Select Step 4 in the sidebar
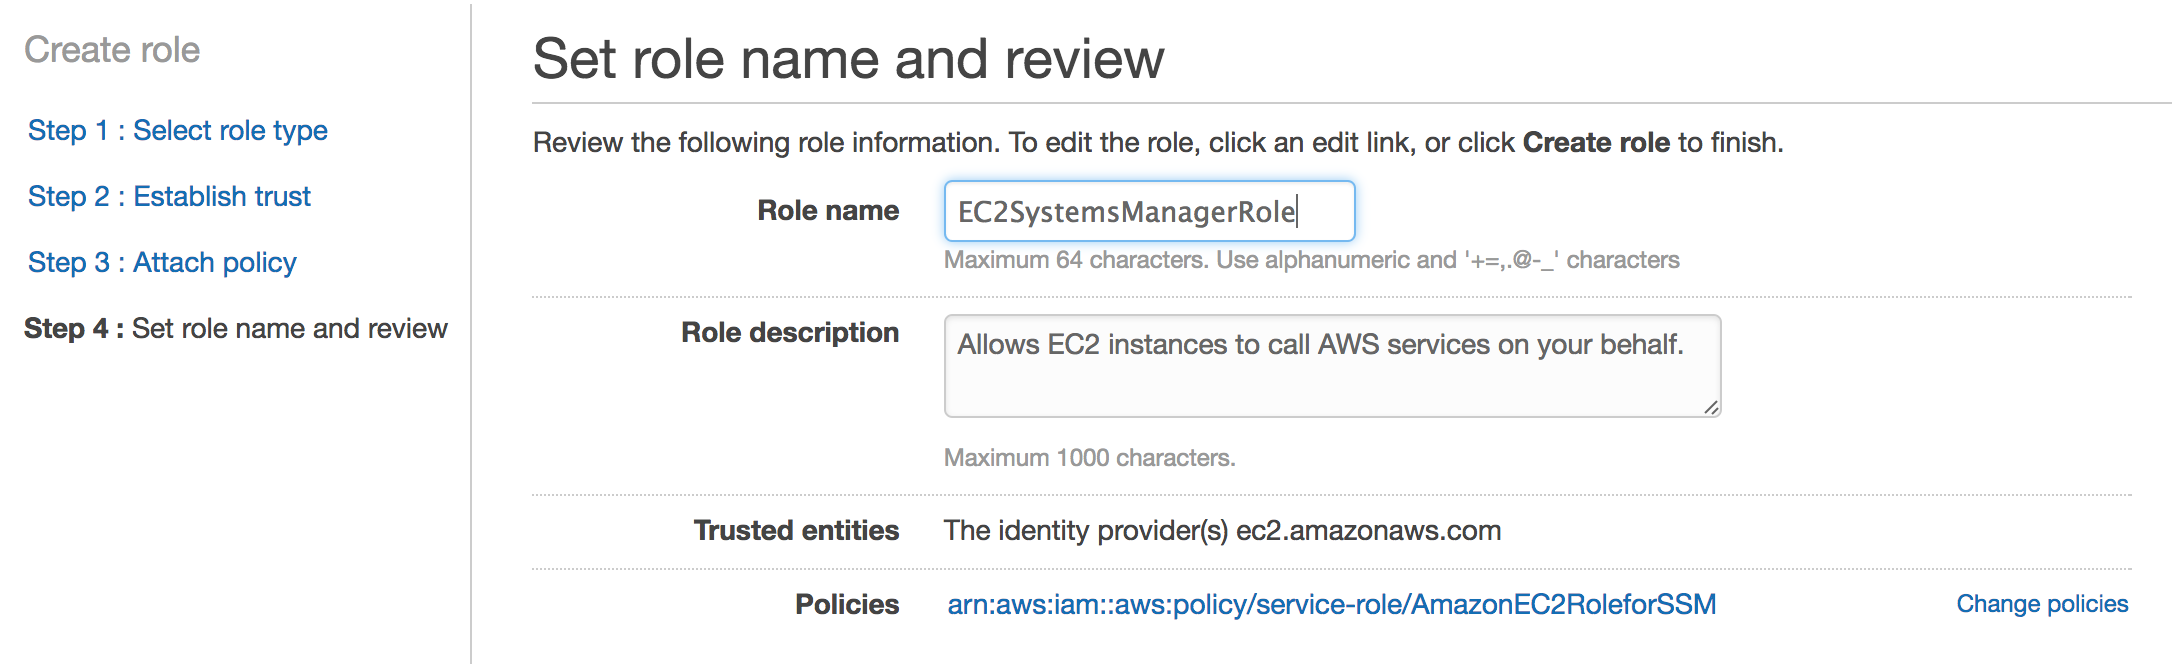 (x=235, y=329)
